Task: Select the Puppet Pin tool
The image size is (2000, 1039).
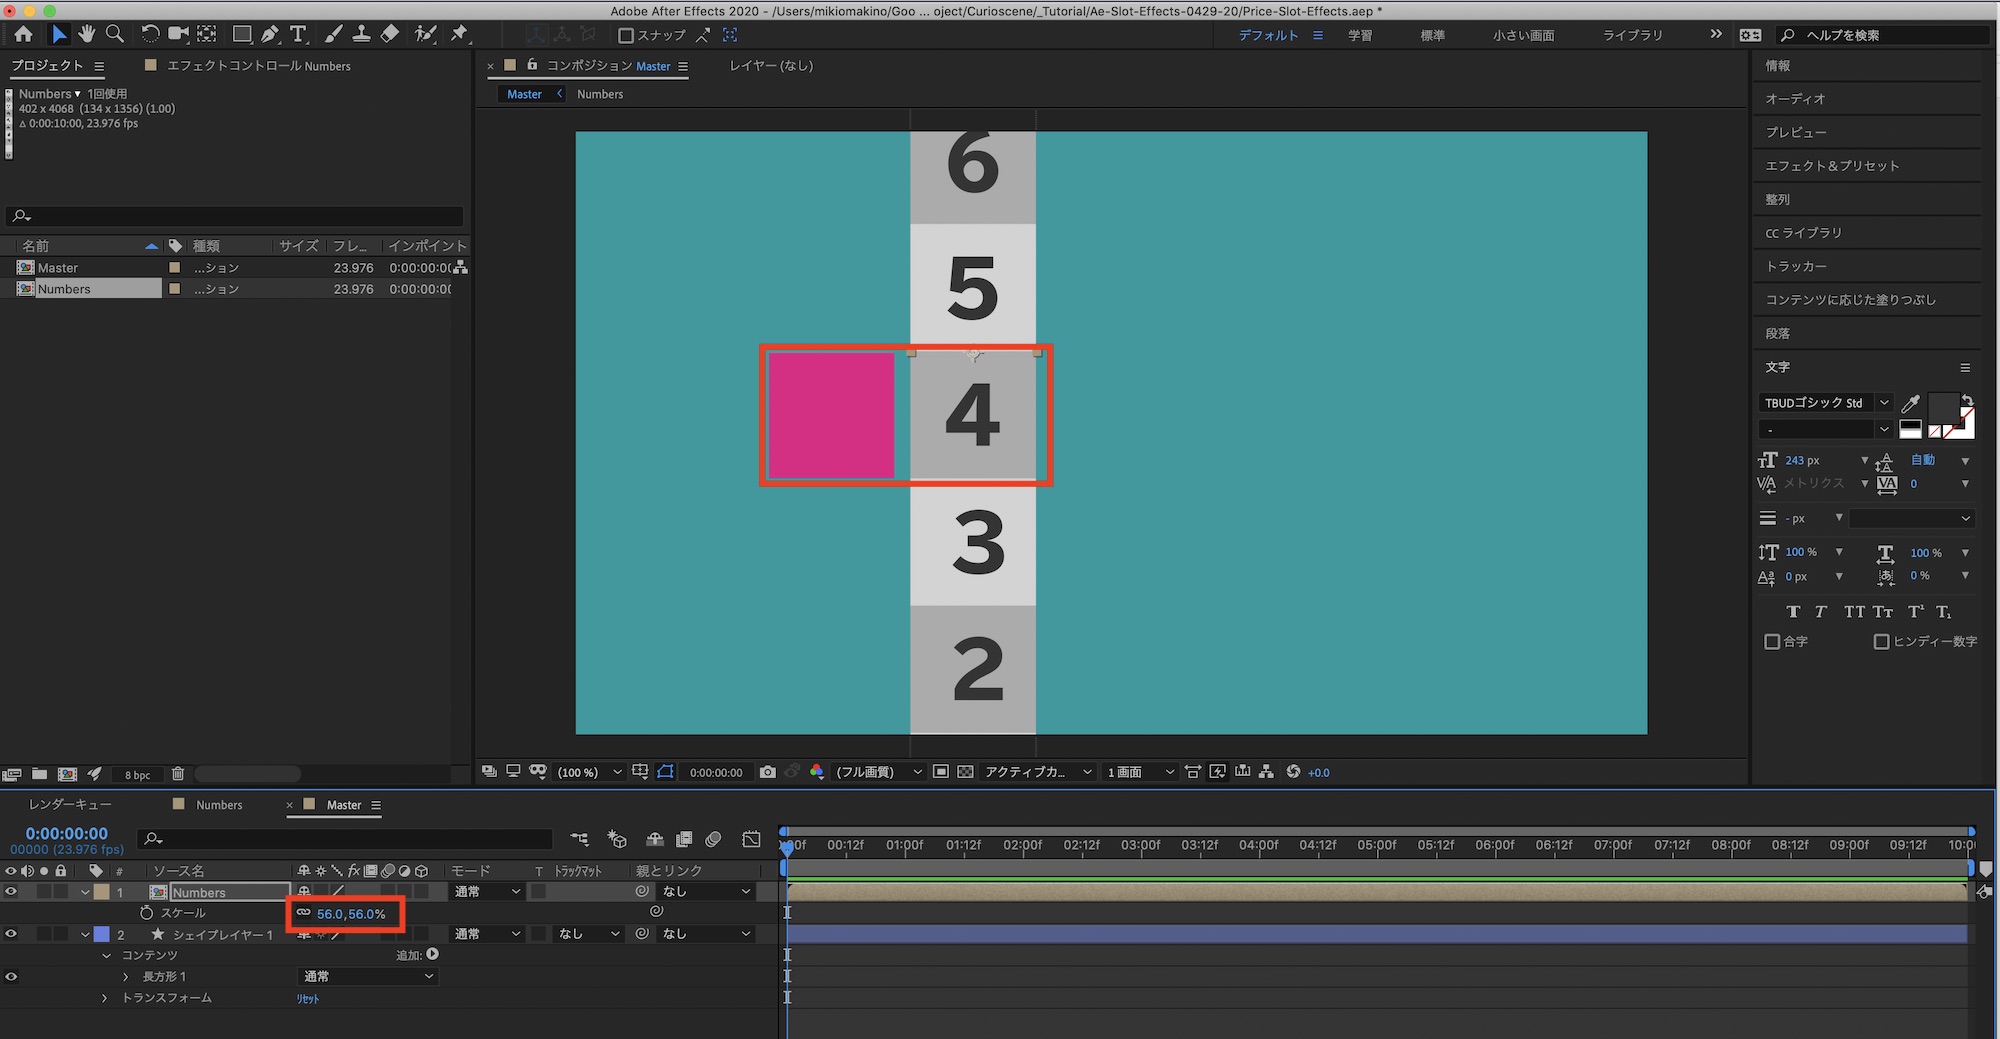Action: point(459,34)
